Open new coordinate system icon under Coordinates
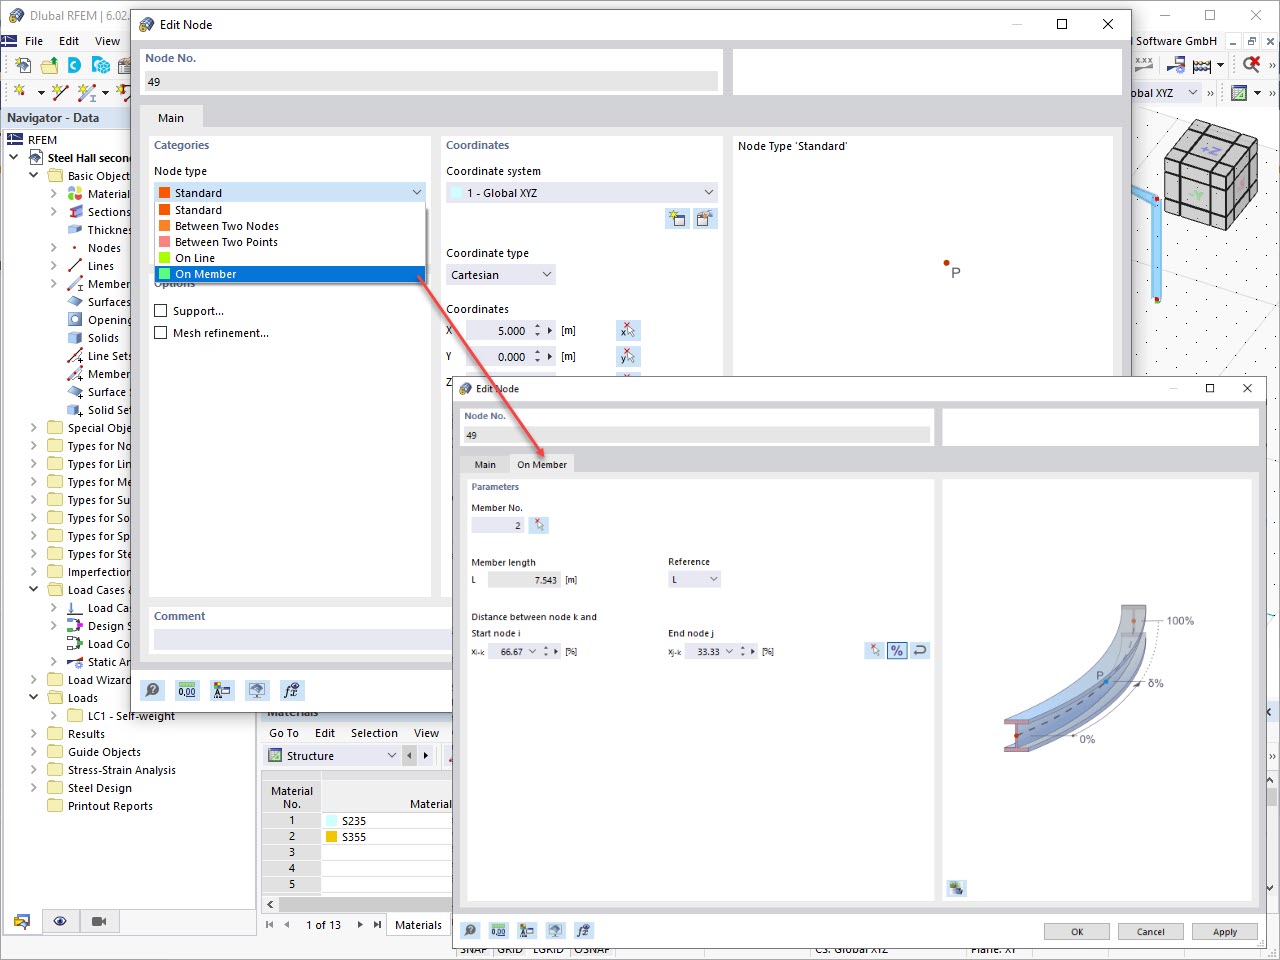The width and height of the screenshot is (1280, 960). coord(677,218)
